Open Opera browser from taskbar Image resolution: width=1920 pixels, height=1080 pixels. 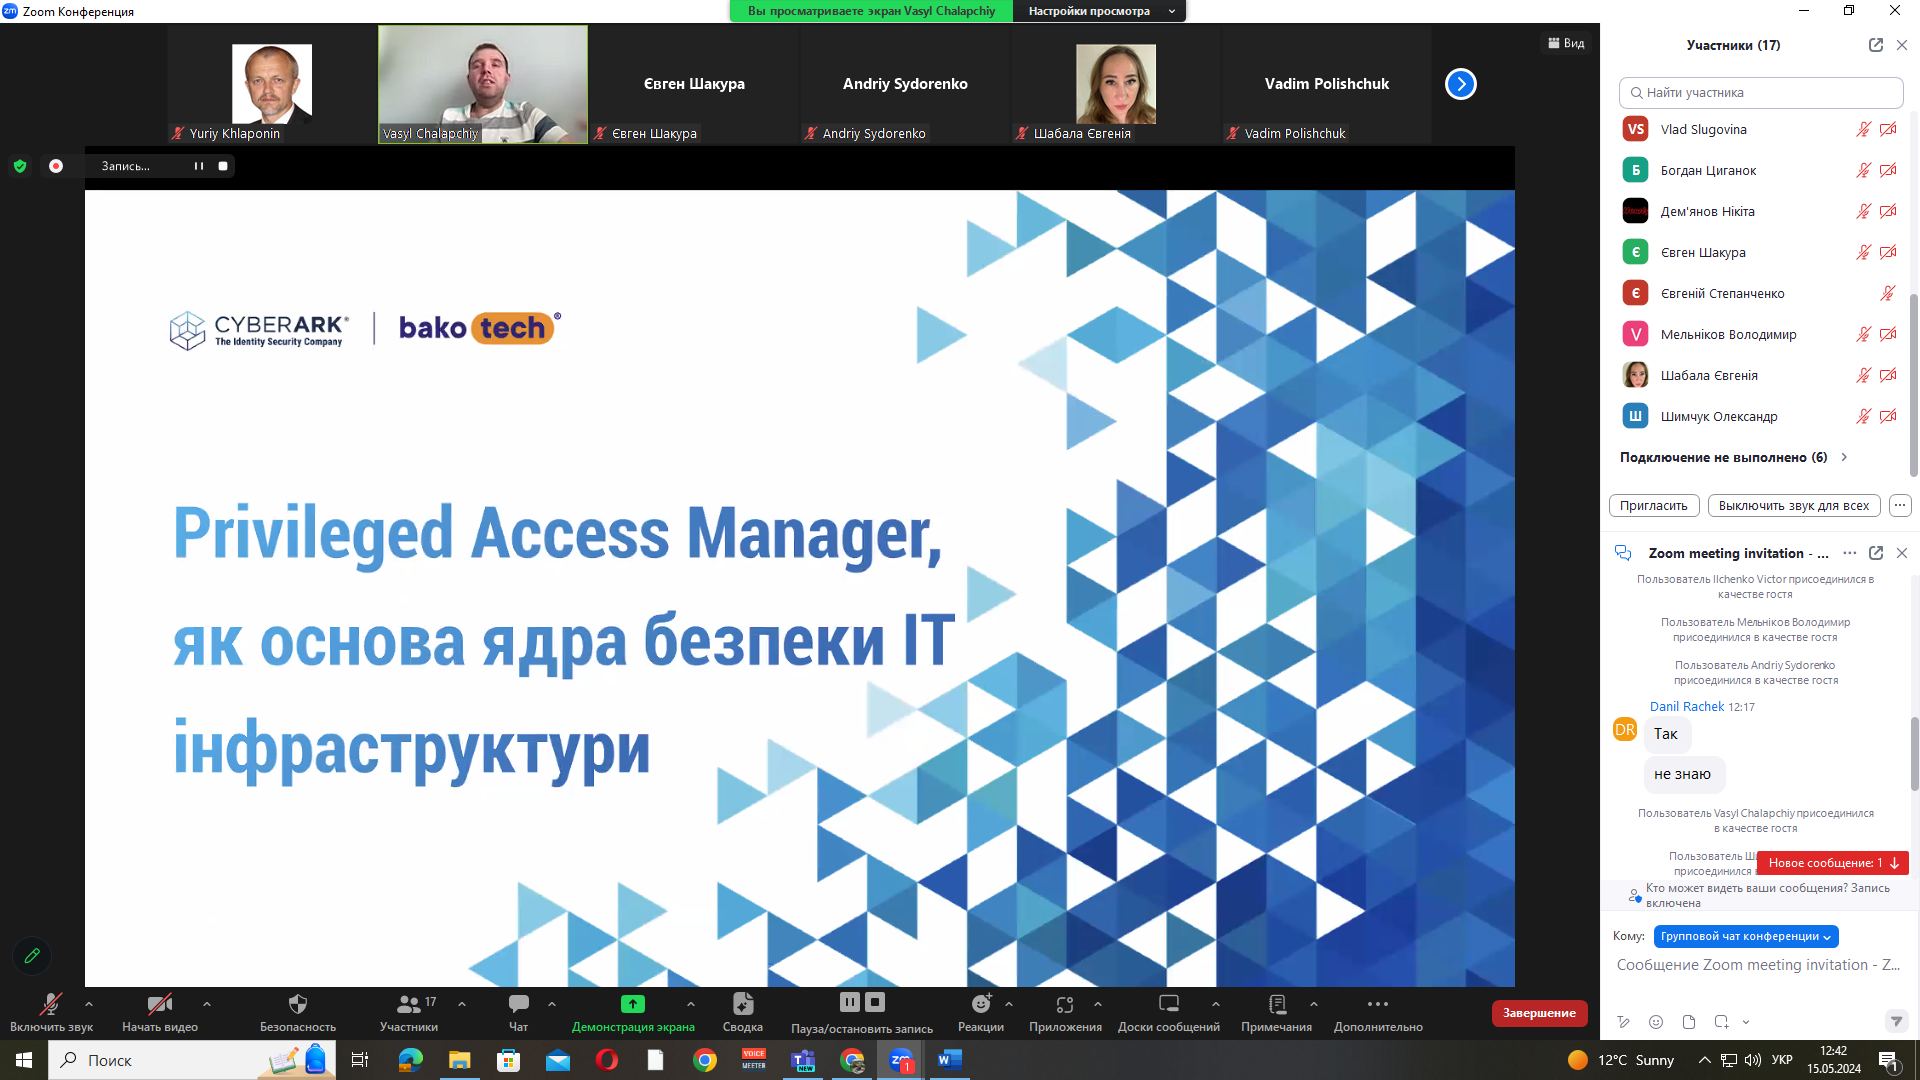[x=606, y=1060]
